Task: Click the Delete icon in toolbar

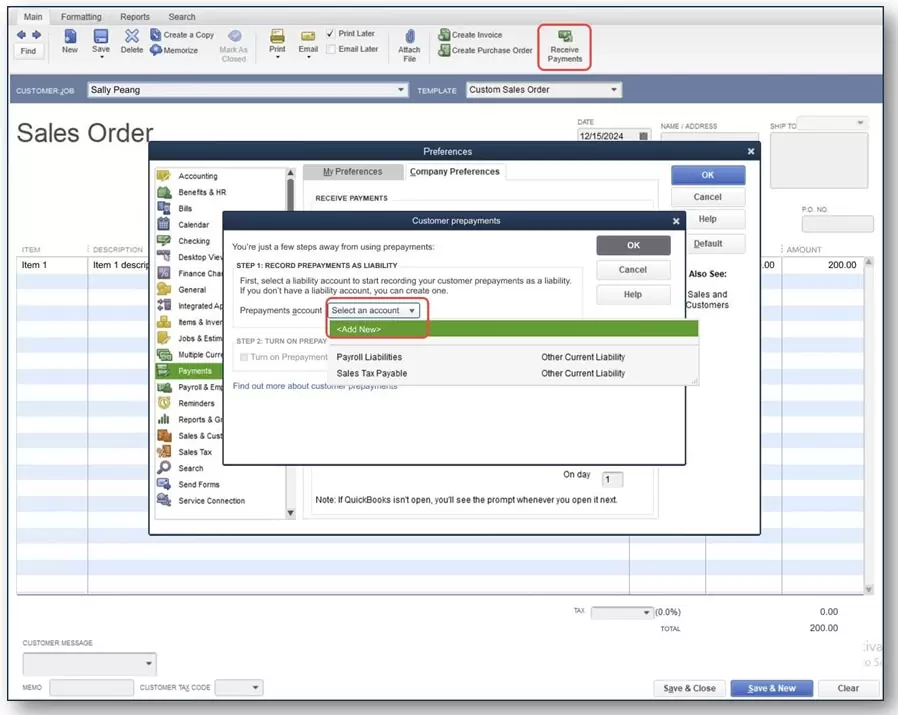Action: point(132,36)
